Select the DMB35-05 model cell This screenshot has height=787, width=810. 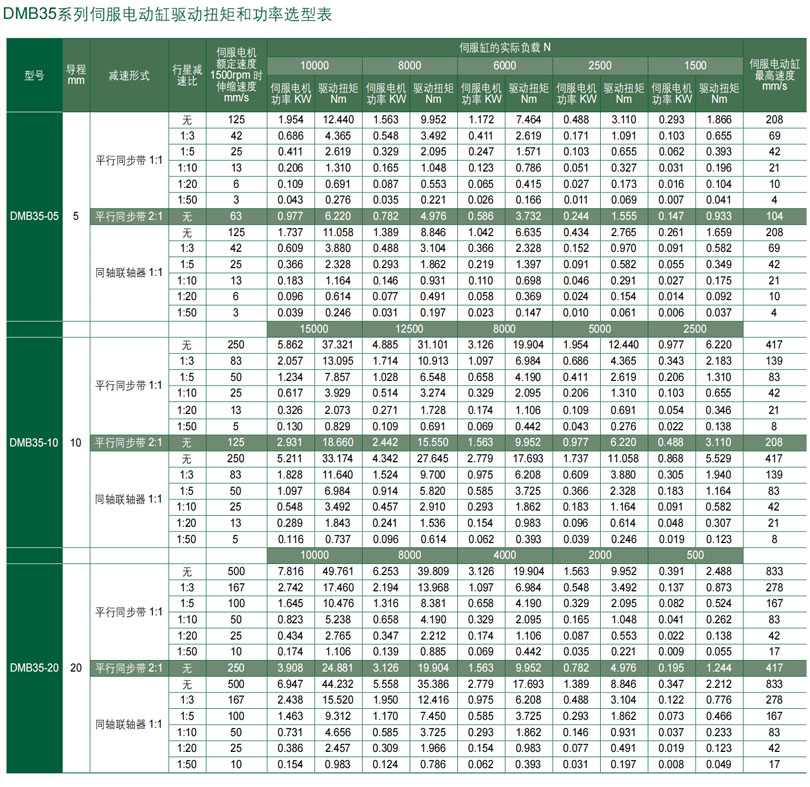click(33, 215)
